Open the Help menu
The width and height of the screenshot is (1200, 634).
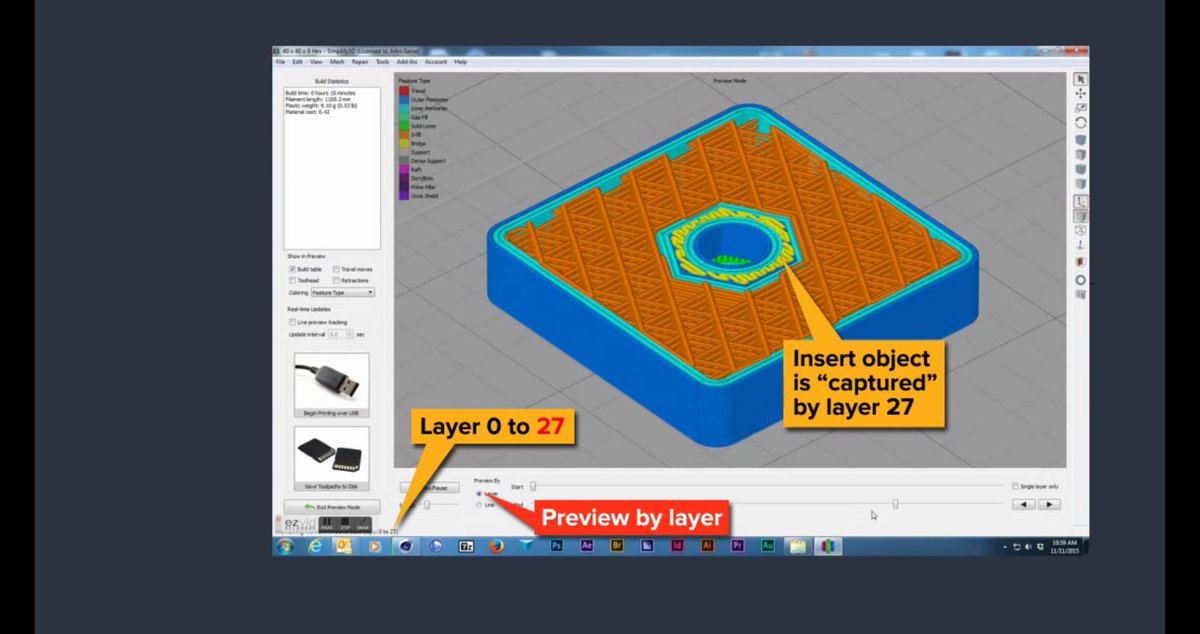461,62
